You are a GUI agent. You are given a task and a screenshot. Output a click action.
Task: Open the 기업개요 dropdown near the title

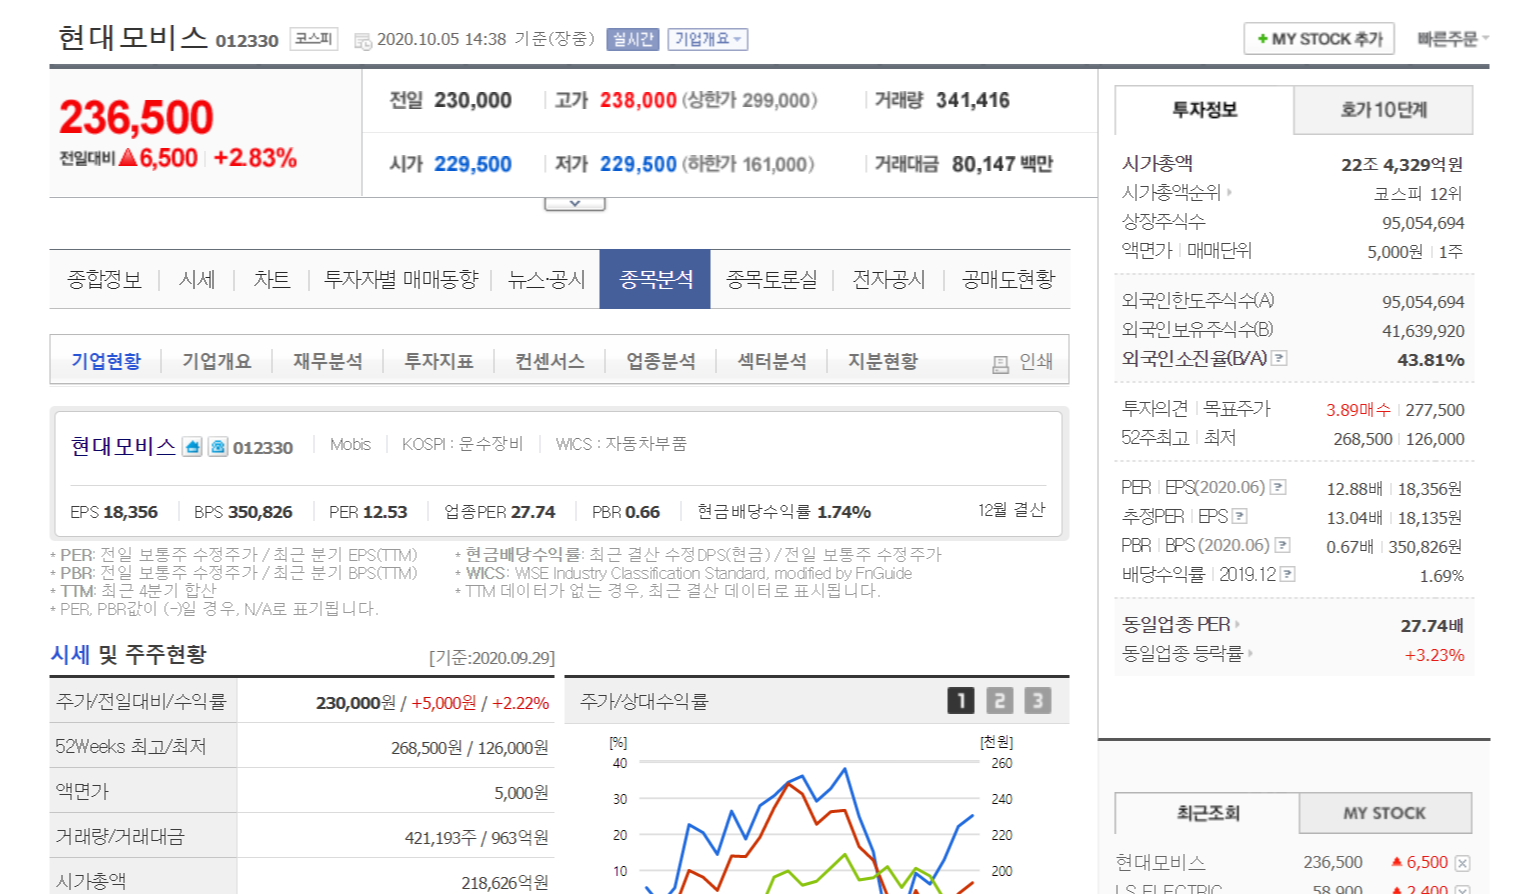pyautogui.click(x=708, y=39)
